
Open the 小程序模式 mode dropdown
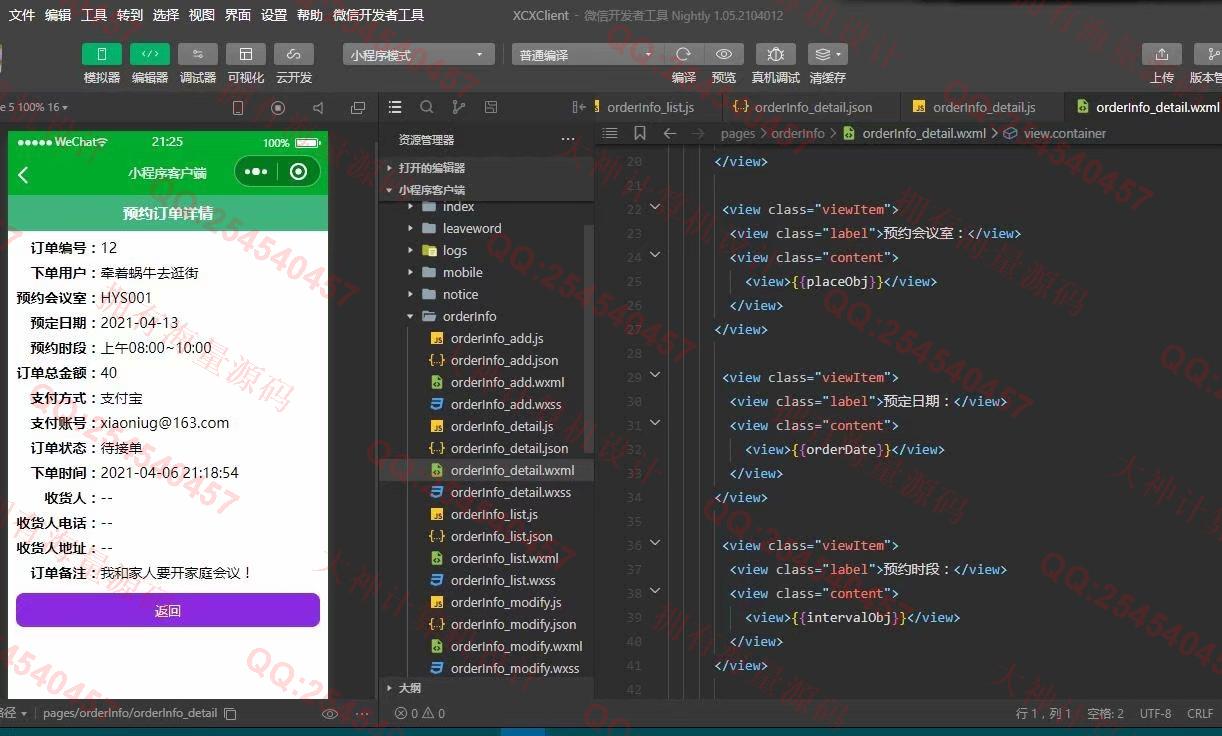tap(418, 55)
